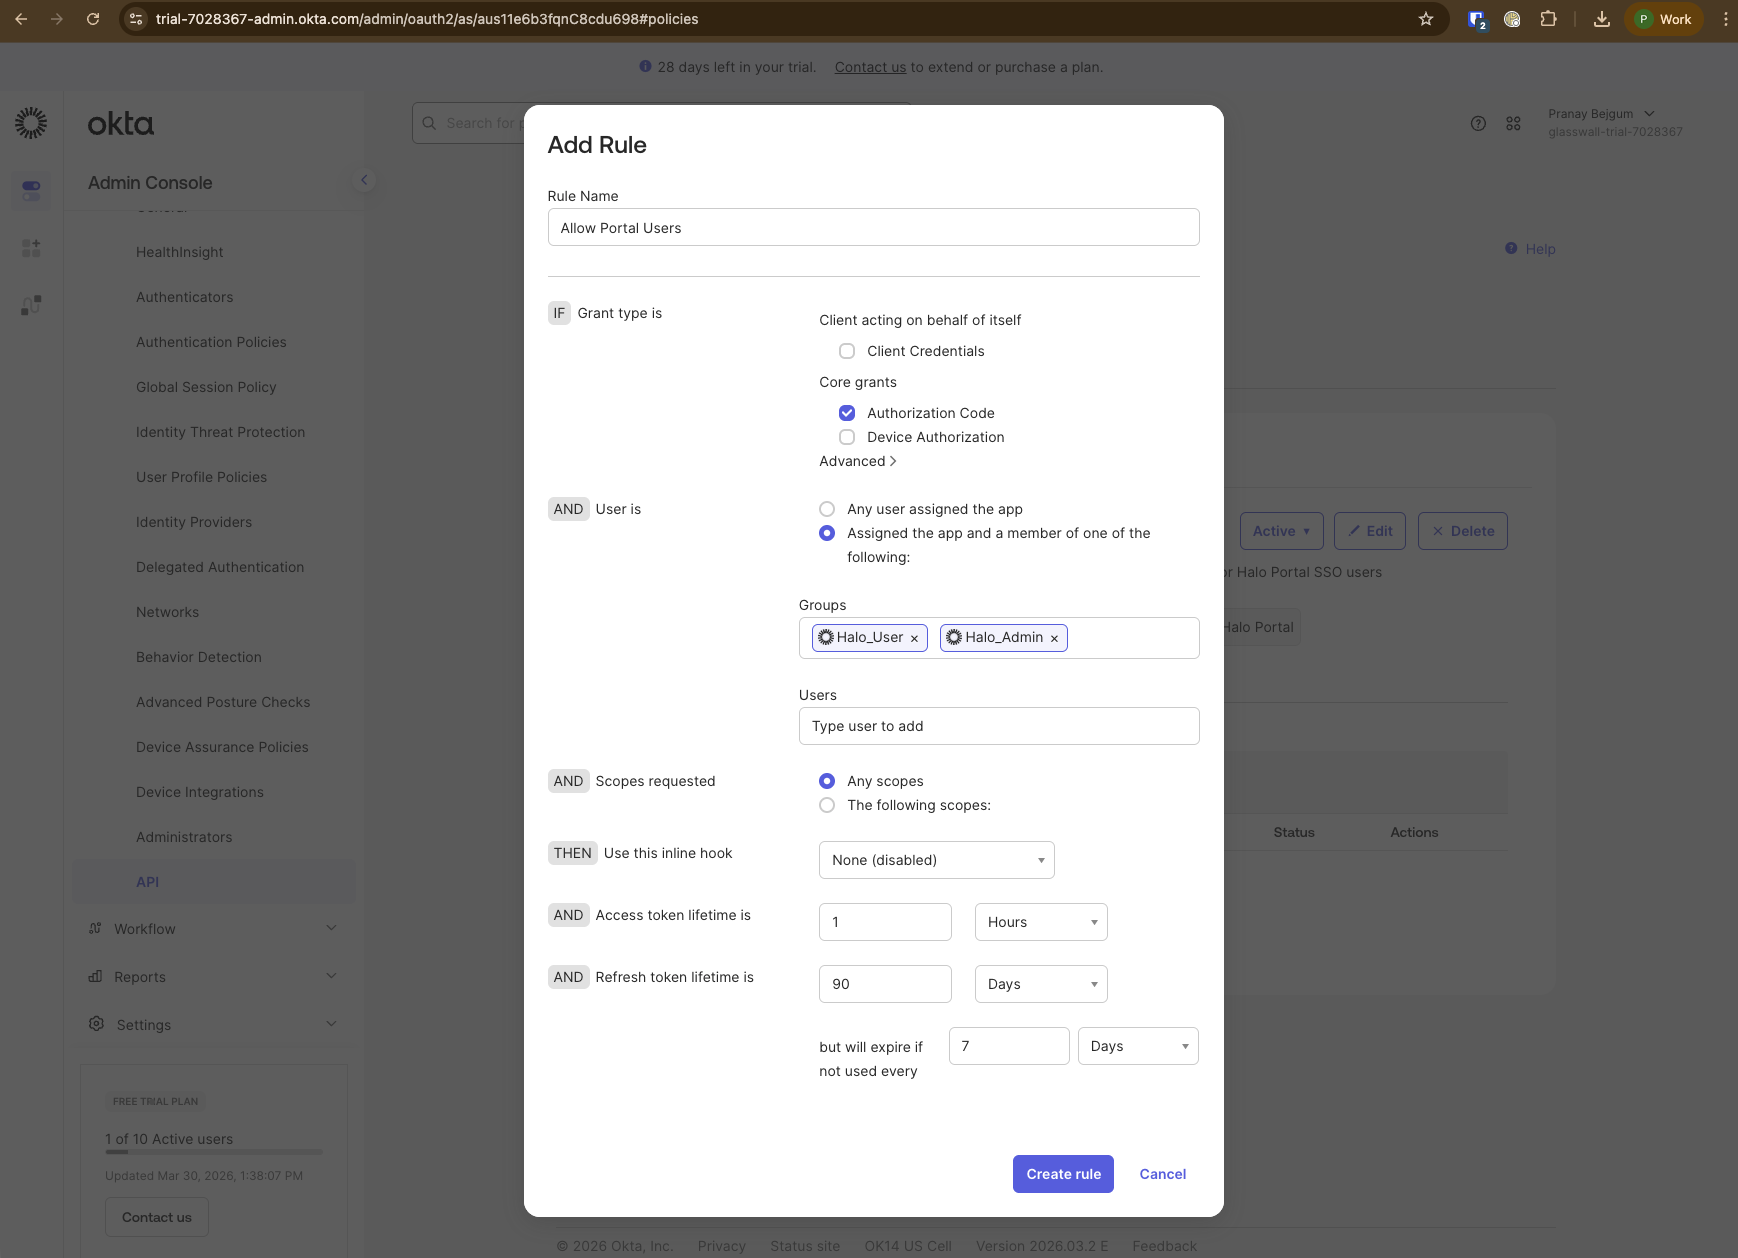Image resolution: width=1738 pixels, height=1258 pixels.
Task: Click the Edit policy button
Action: [1370, 531]
